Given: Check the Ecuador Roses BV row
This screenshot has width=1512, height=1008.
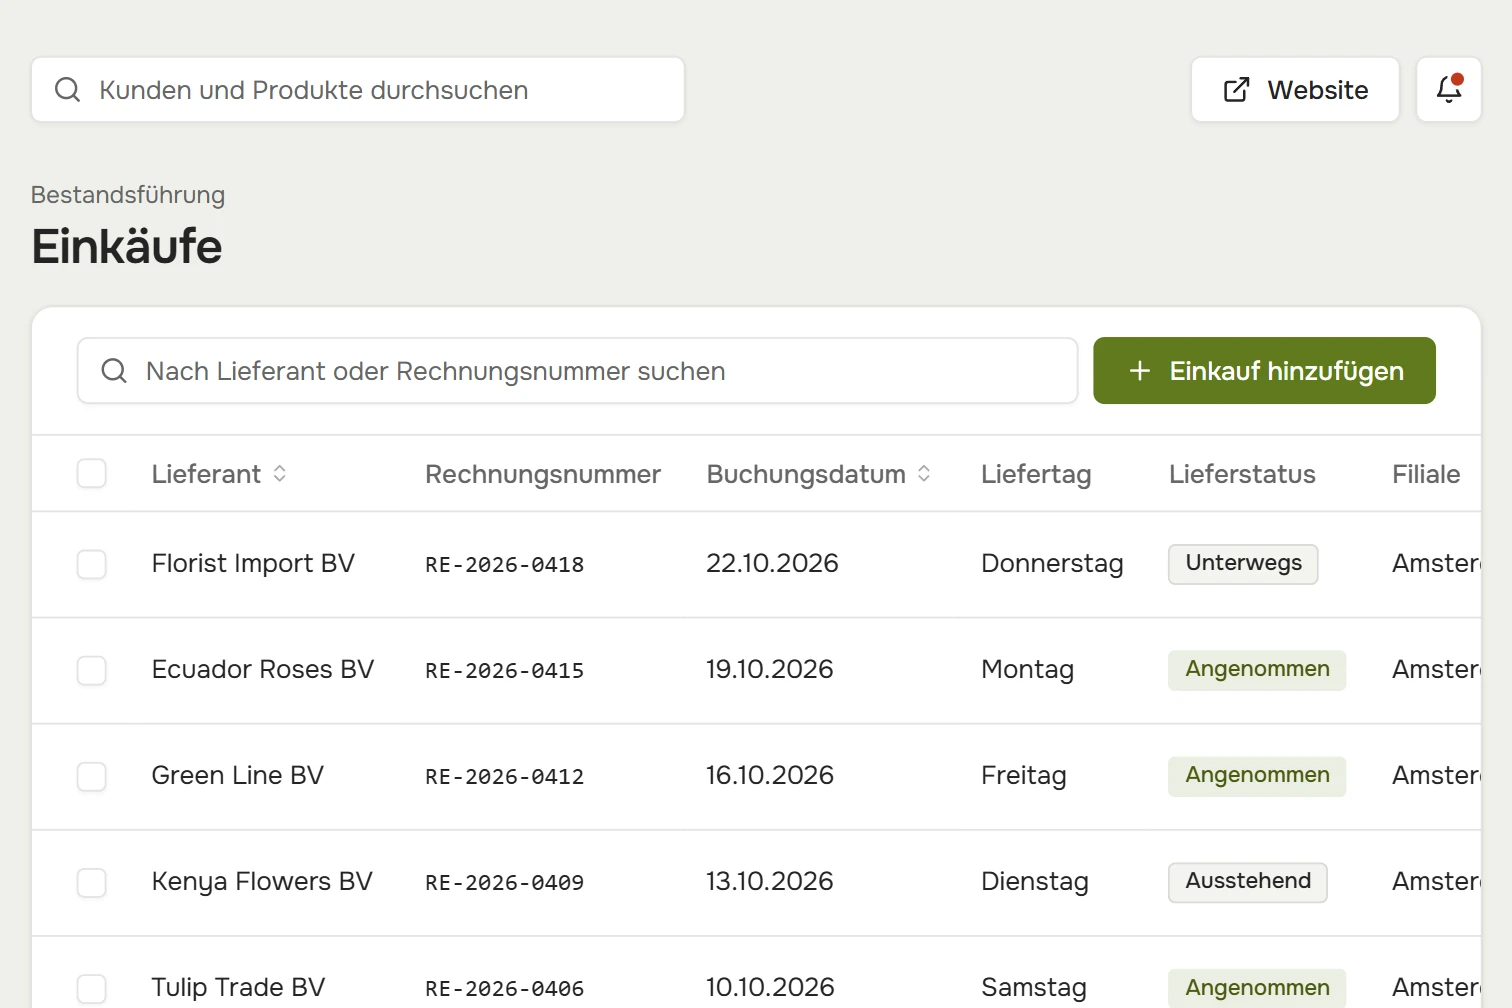Looking at the screenshot, I should [x=92, y=670].
